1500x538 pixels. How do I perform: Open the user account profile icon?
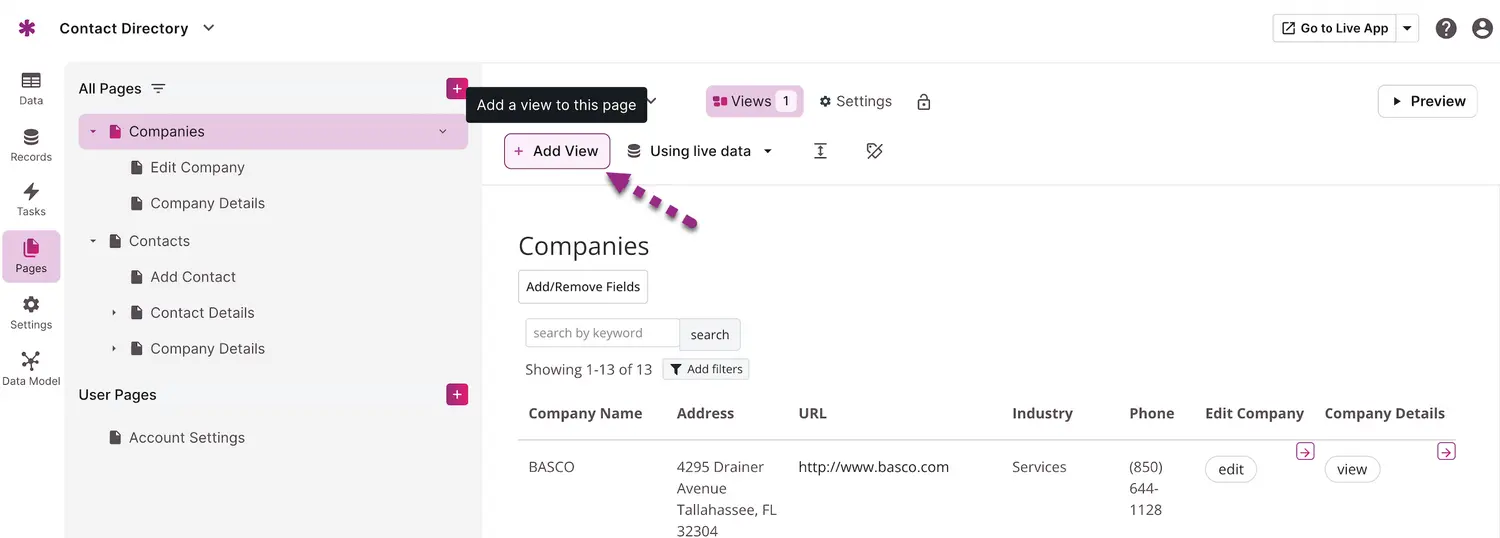[1483, 28]
